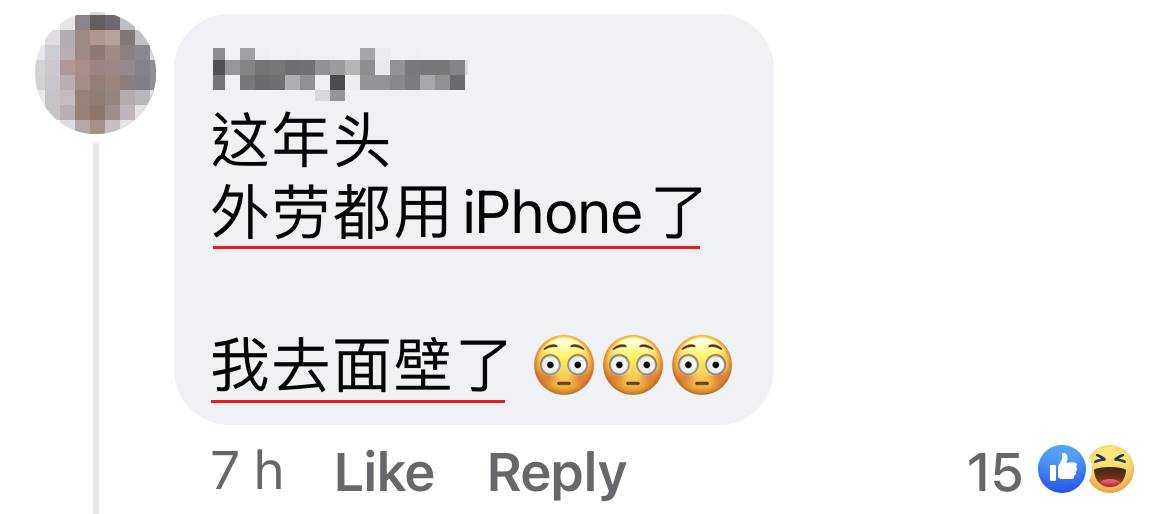The width and height of the screenshot is (1170, 514).
Task: Click the blue thumbs-up reaction icon
Action: [x=1063, y=469]
